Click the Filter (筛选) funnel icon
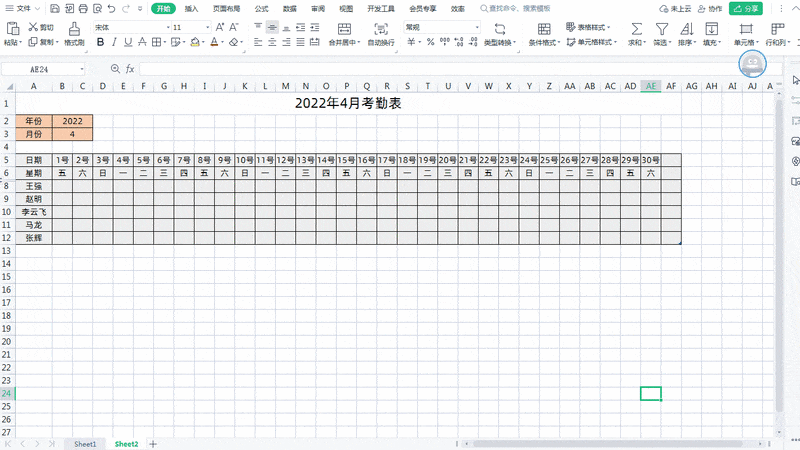This screenshot has width=800, height=450. click(662, 29)
